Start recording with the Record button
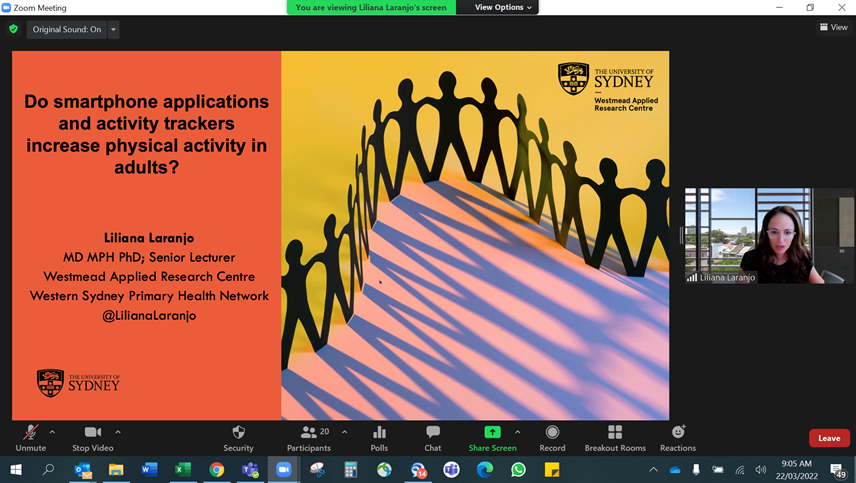 click(x=552, y=438)
